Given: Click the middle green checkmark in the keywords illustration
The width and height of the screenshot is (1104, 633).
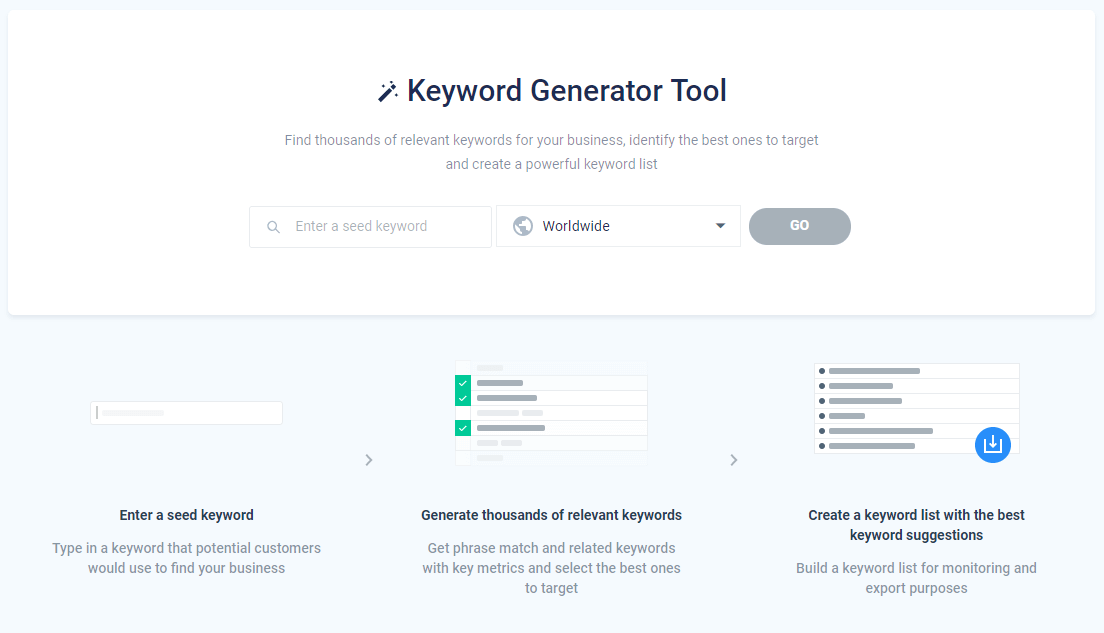Looking at the screenshot, I should 462,399.
